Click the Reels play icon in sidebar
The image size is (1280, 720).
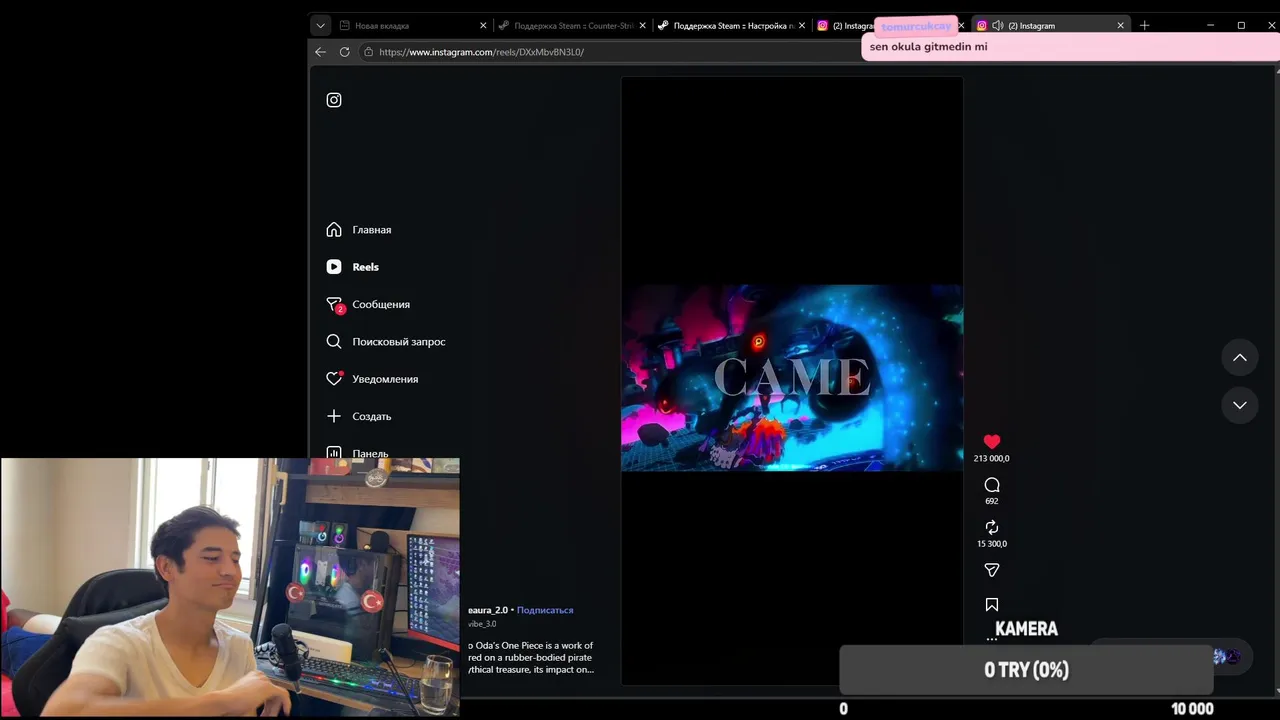pyautogui.click(x=334, y=267)
